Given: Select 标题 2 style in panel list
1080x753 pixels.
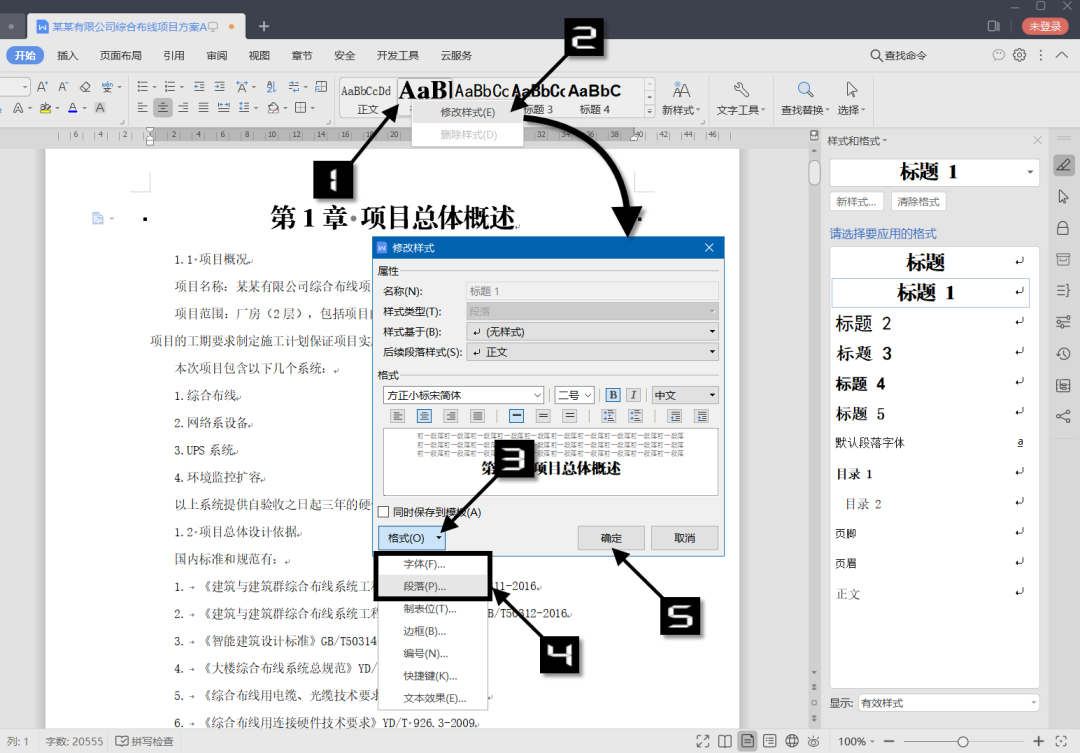Looking at the screenshot, I should (x=930, y=323).
